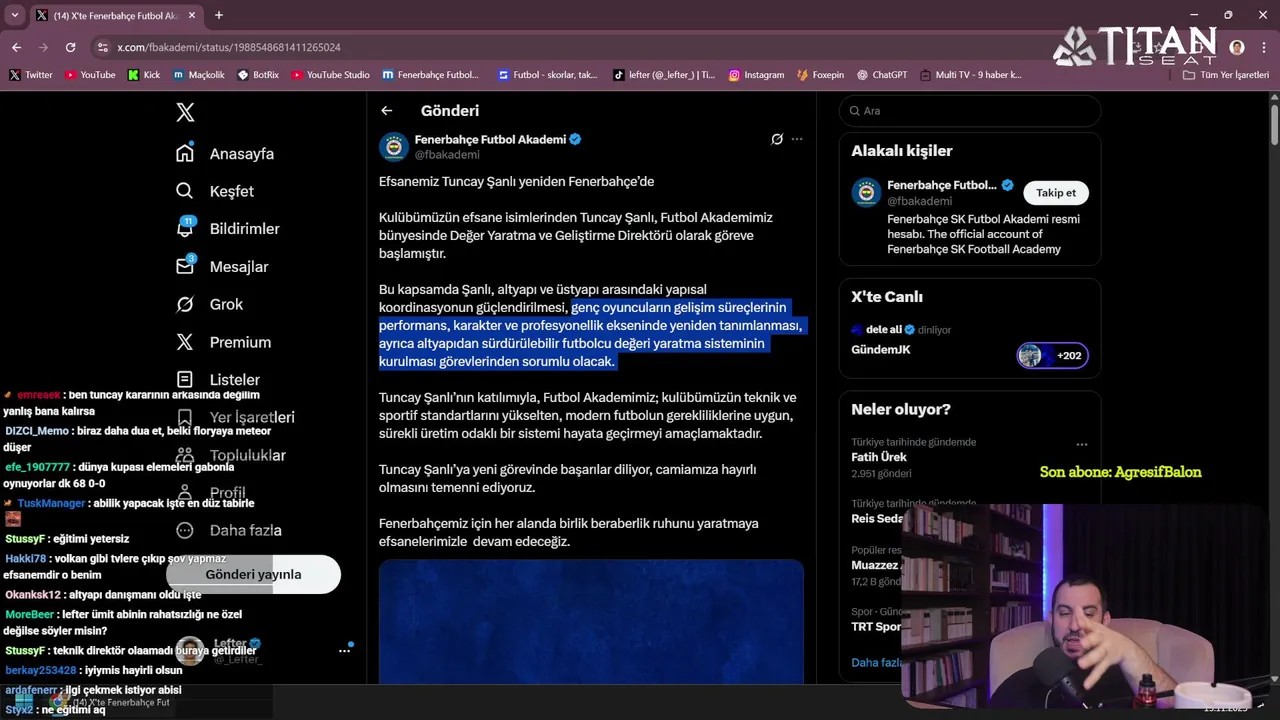
Task: Open Multi TV bookmark
Action: coord(970,75)
